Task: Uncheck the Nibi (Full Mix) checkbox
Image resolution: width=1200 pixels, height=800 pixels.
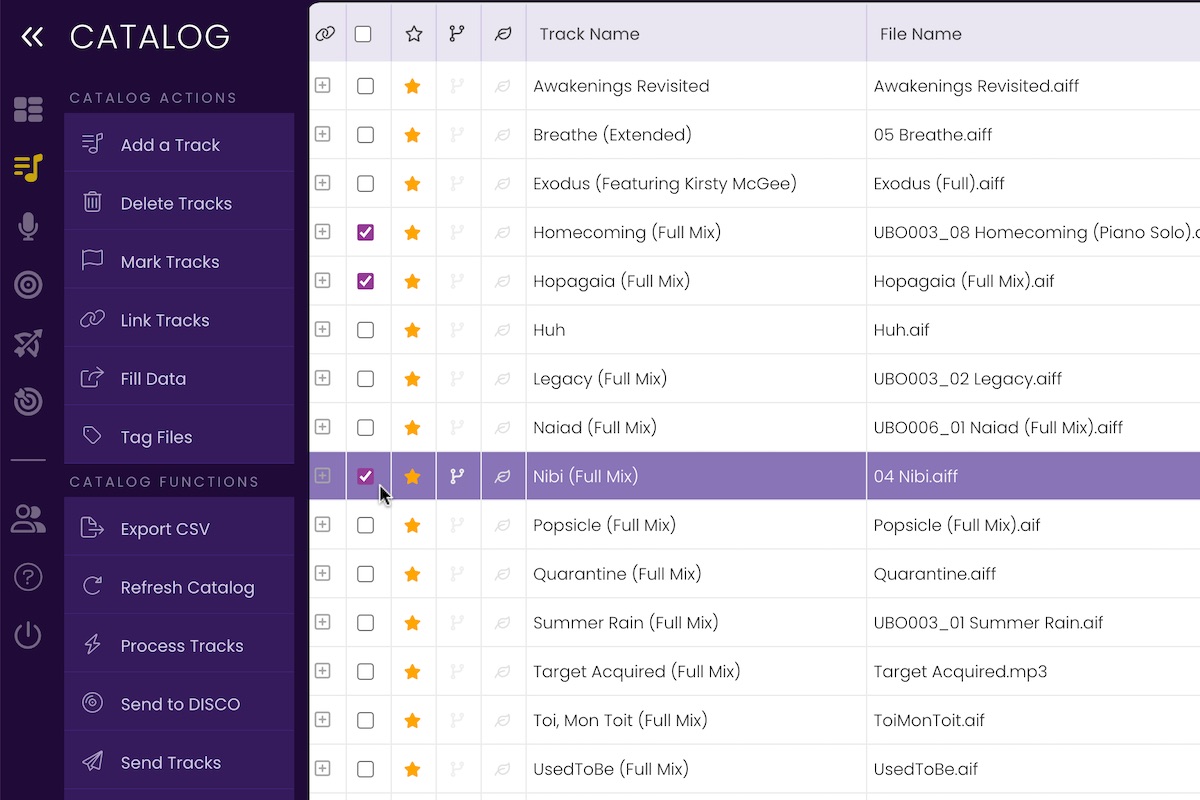Action: click(x=365, y=477)
